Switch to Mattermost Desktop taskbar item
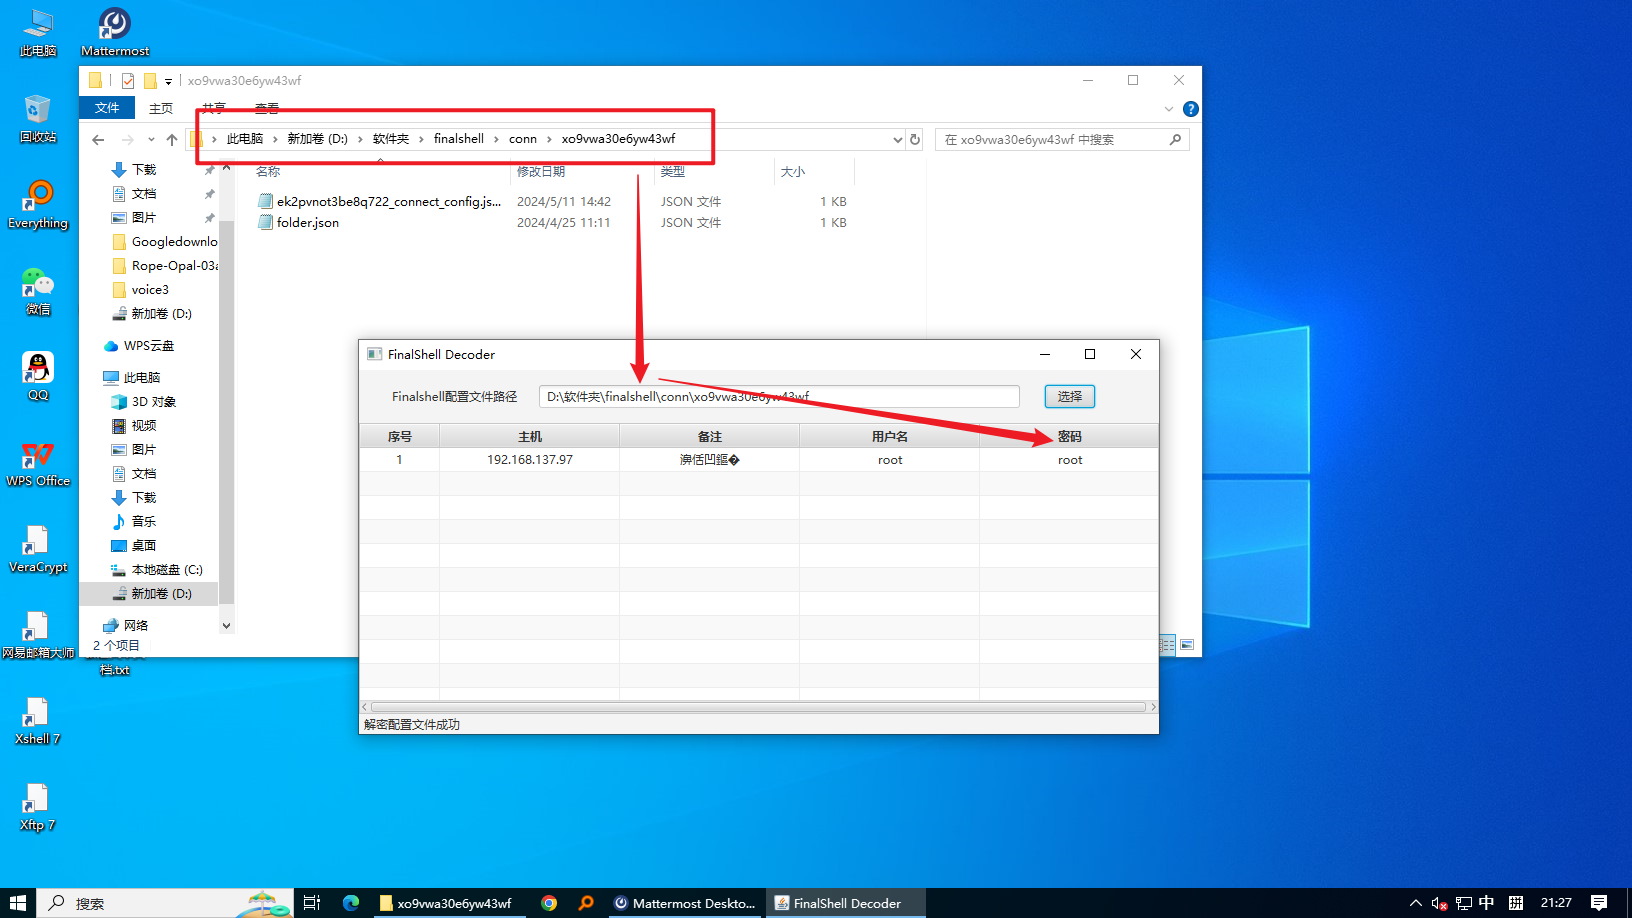 tap(687, 903)
